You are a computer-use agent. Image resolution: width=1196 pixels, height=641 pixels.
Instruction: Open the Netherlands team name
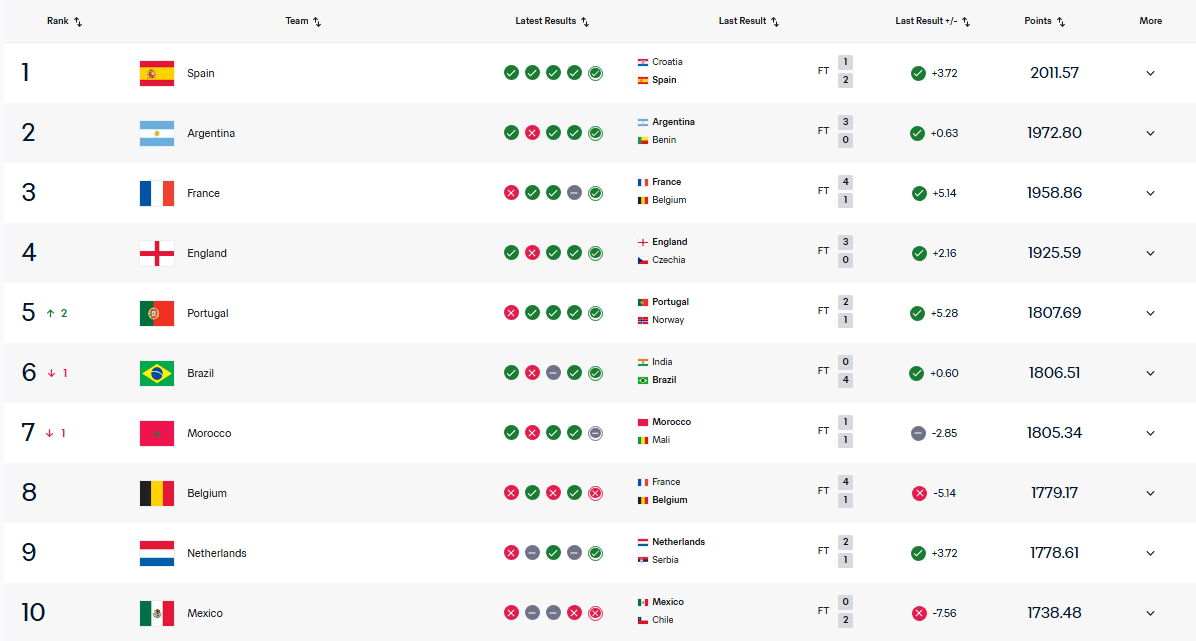click(217, 553)
